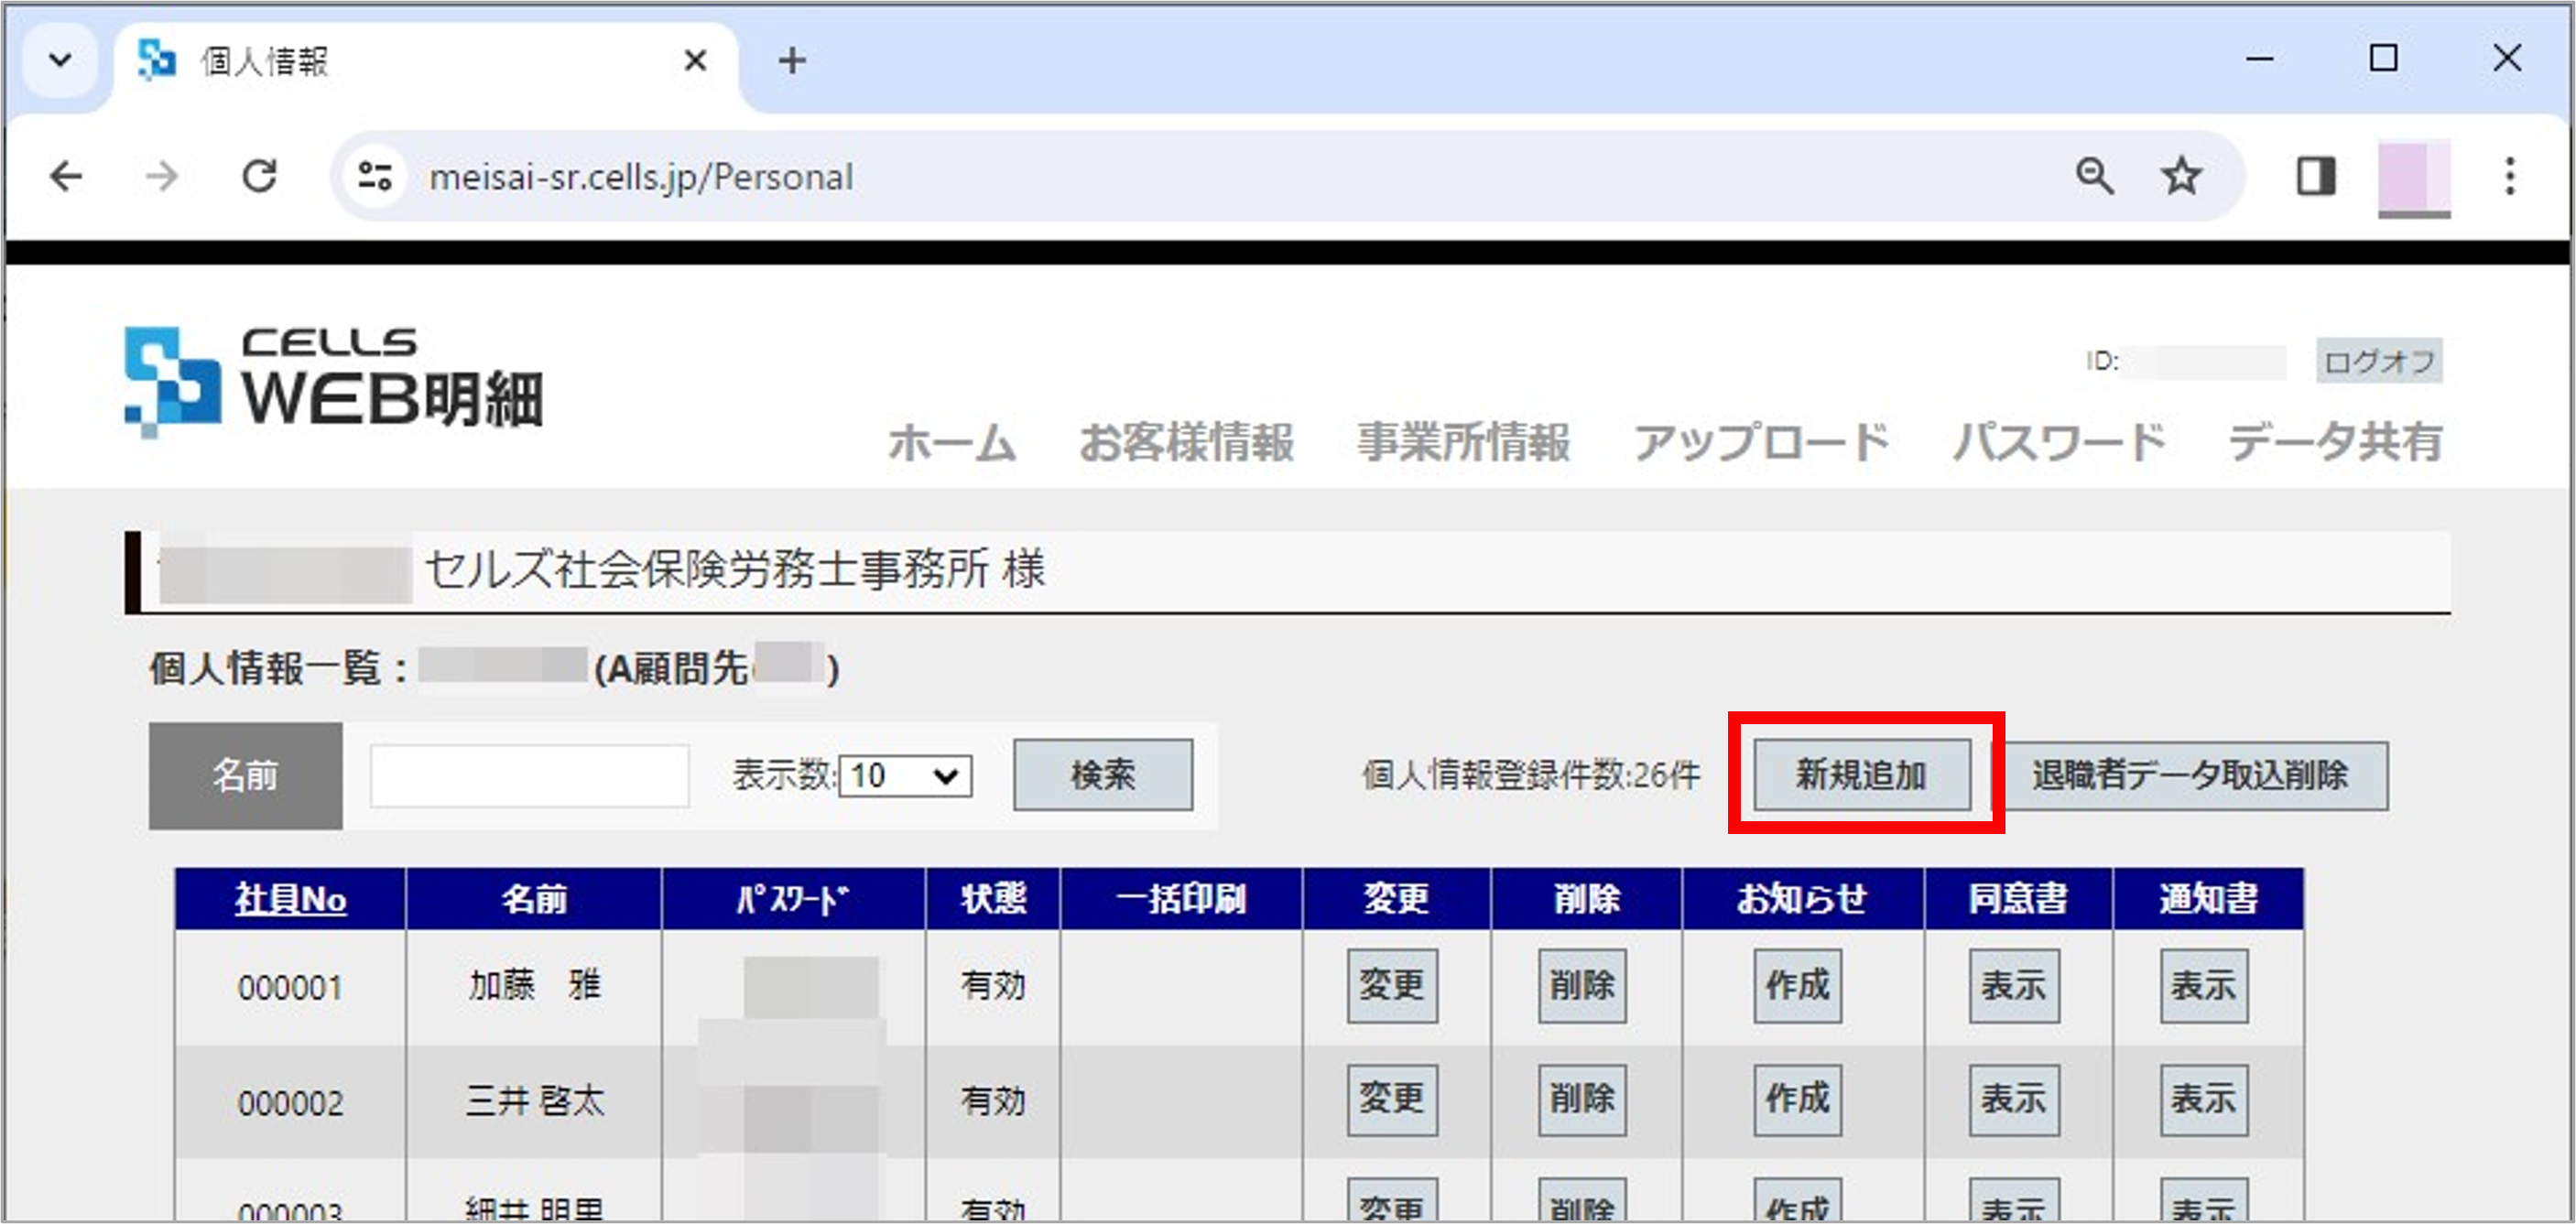This screenshot has width=2576, height=1224.
Task: Click the magnifier zoom icon in address bar
Action: pyautogui.click(x=2095, y=176)
